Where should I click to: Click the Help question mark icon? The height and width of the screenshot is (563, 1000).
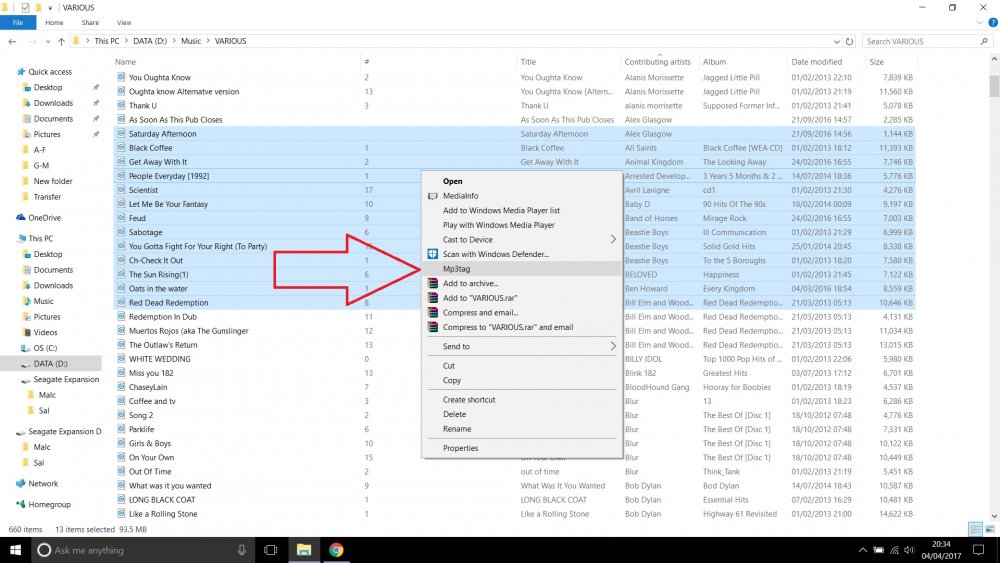click(993, 22)
